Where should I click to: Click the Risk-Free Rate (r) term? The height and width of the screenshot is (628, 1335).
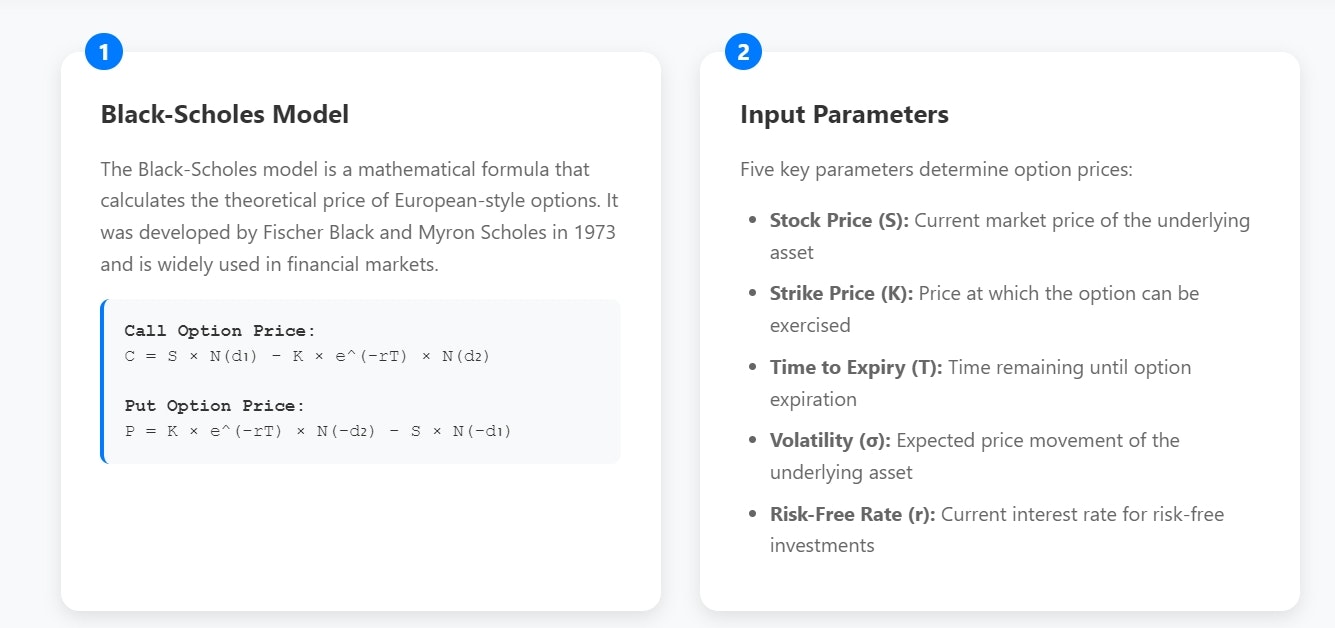coord(852,514)
